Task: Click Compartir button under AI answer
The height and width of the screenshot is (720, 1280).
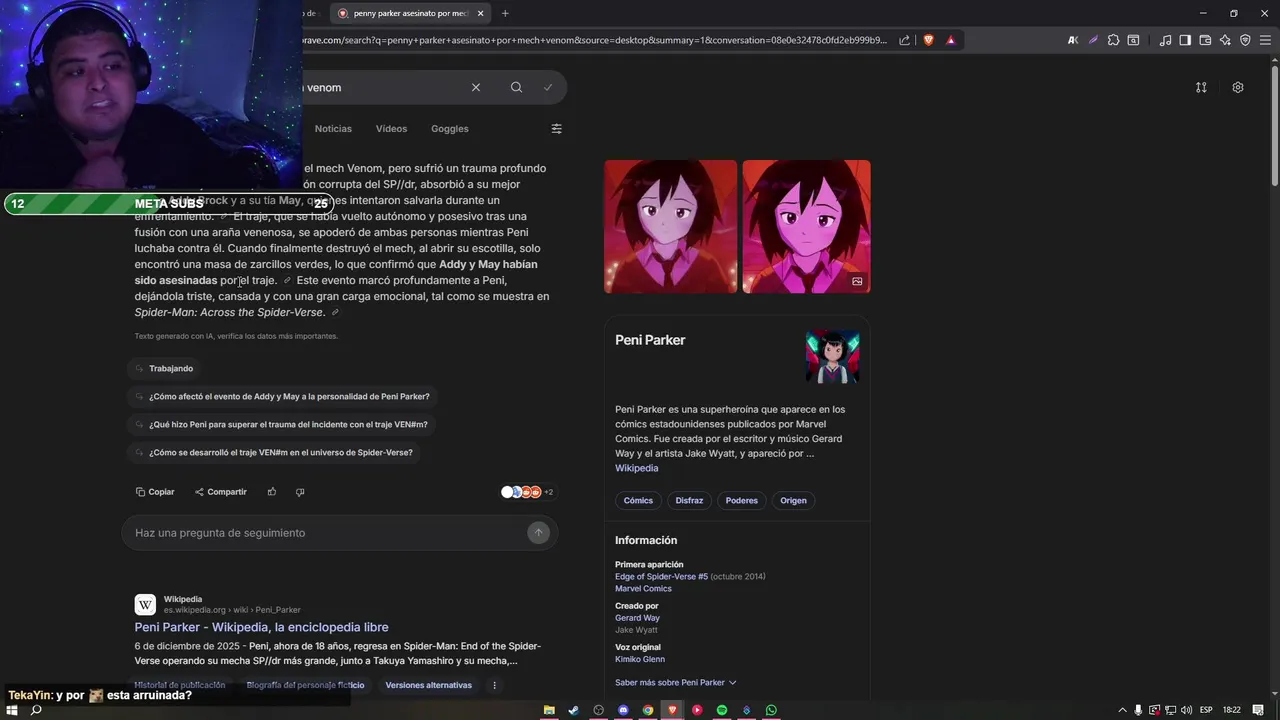Action: point(221,492)
